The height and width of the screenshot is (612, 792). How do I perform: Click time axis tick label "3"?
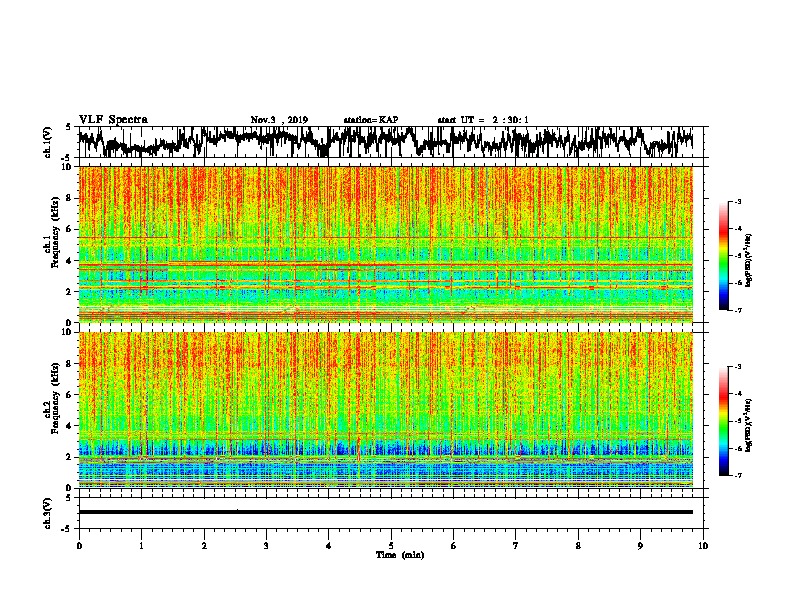point(266,546)
